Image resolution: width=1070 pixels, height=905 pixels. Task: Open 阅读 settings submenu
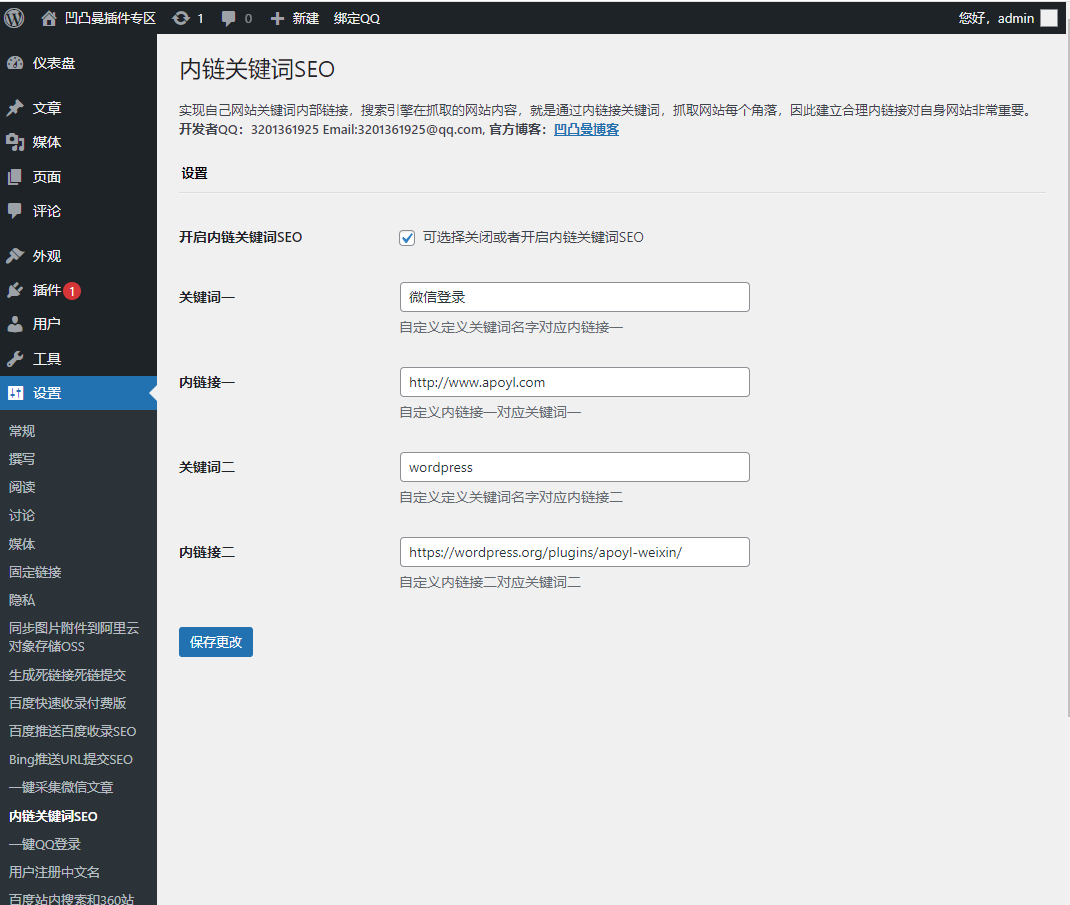[x=22, y=487]
